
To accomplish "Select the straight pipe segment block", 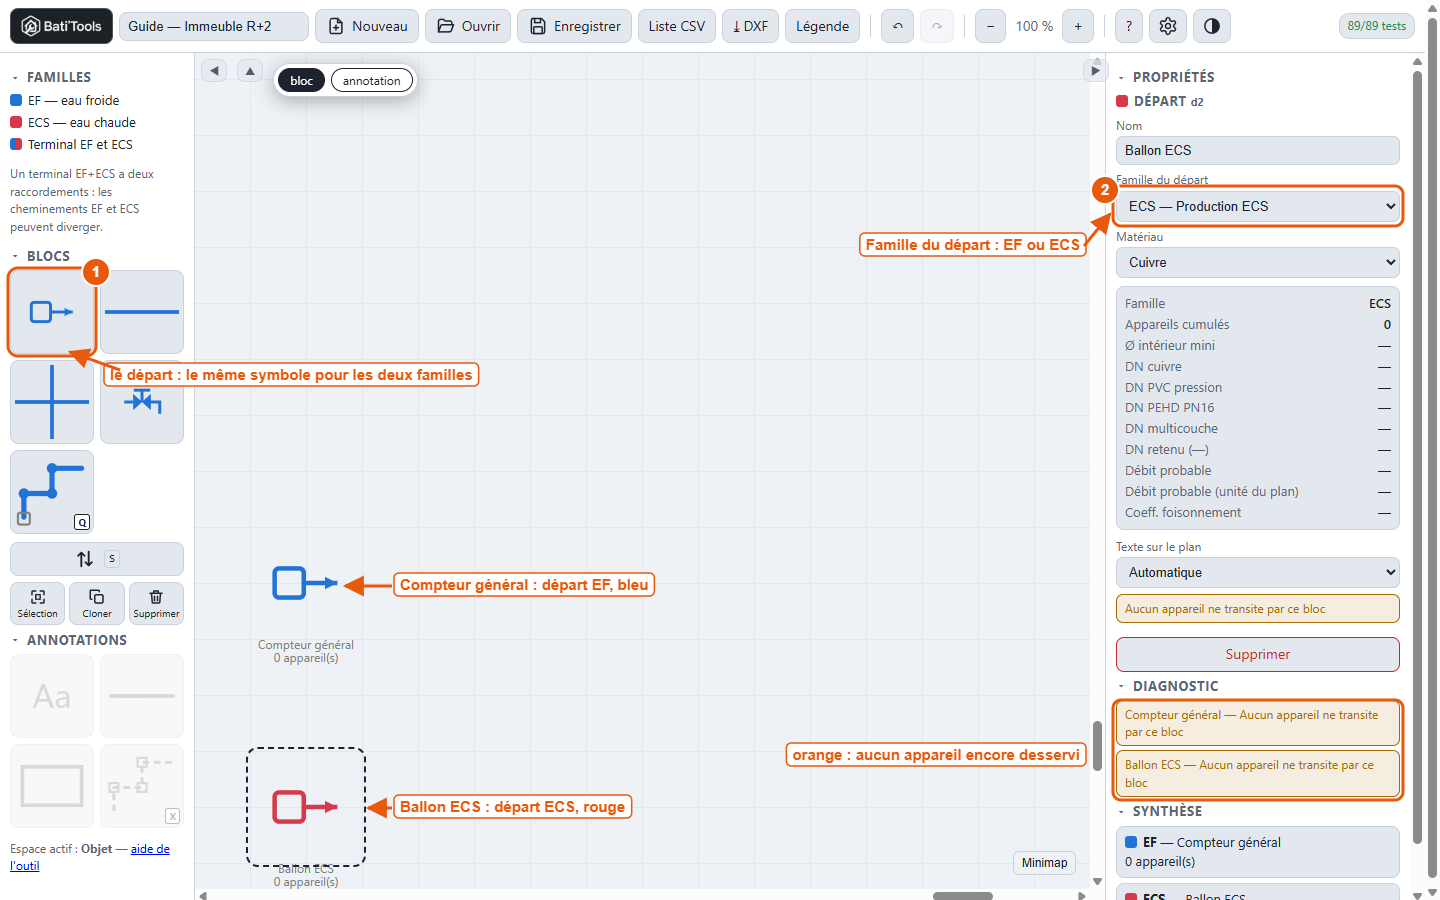I will 142,312.
